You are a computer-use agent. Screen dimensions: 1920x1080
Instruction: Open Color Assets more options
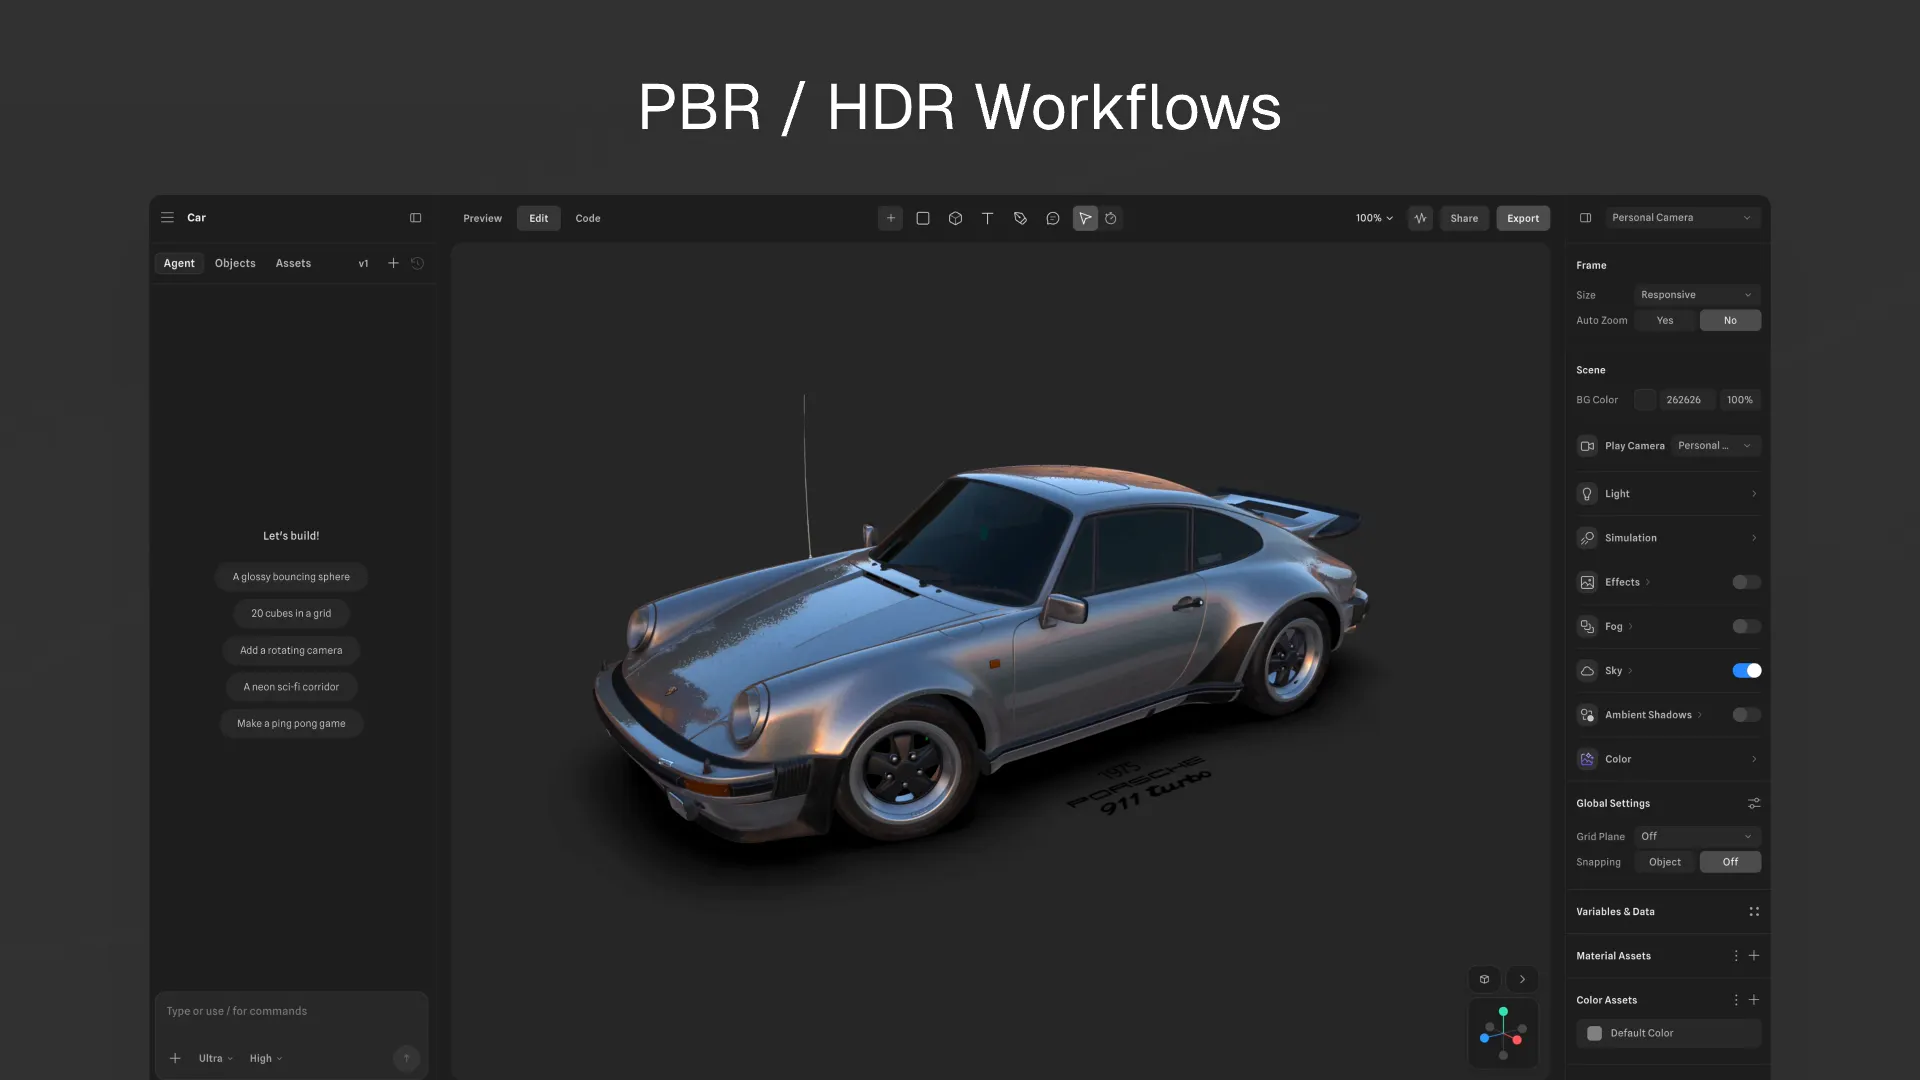1736,1000
